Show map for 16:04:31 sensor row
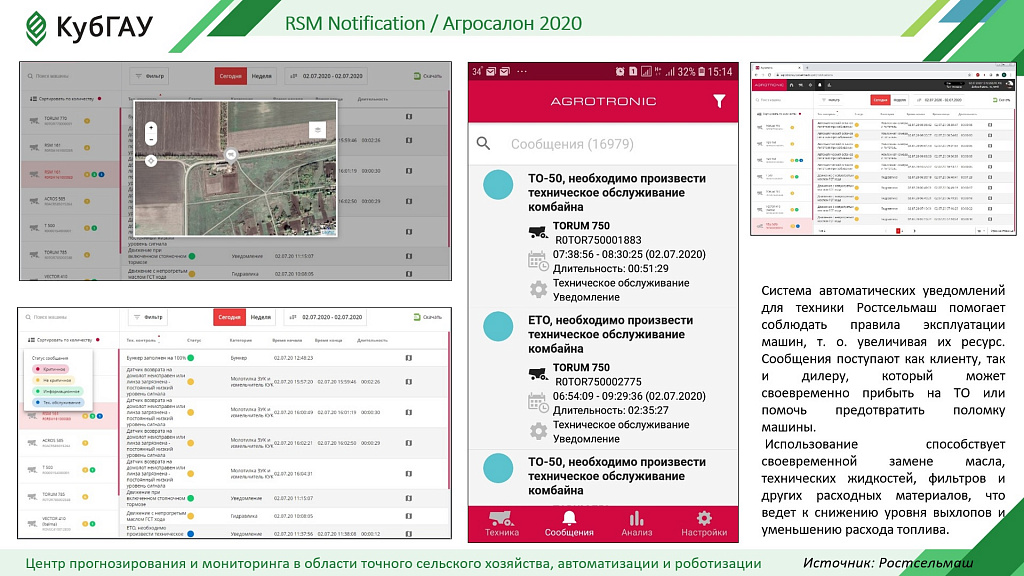Viewport: 1024px width, 576px height. point(409,473)
